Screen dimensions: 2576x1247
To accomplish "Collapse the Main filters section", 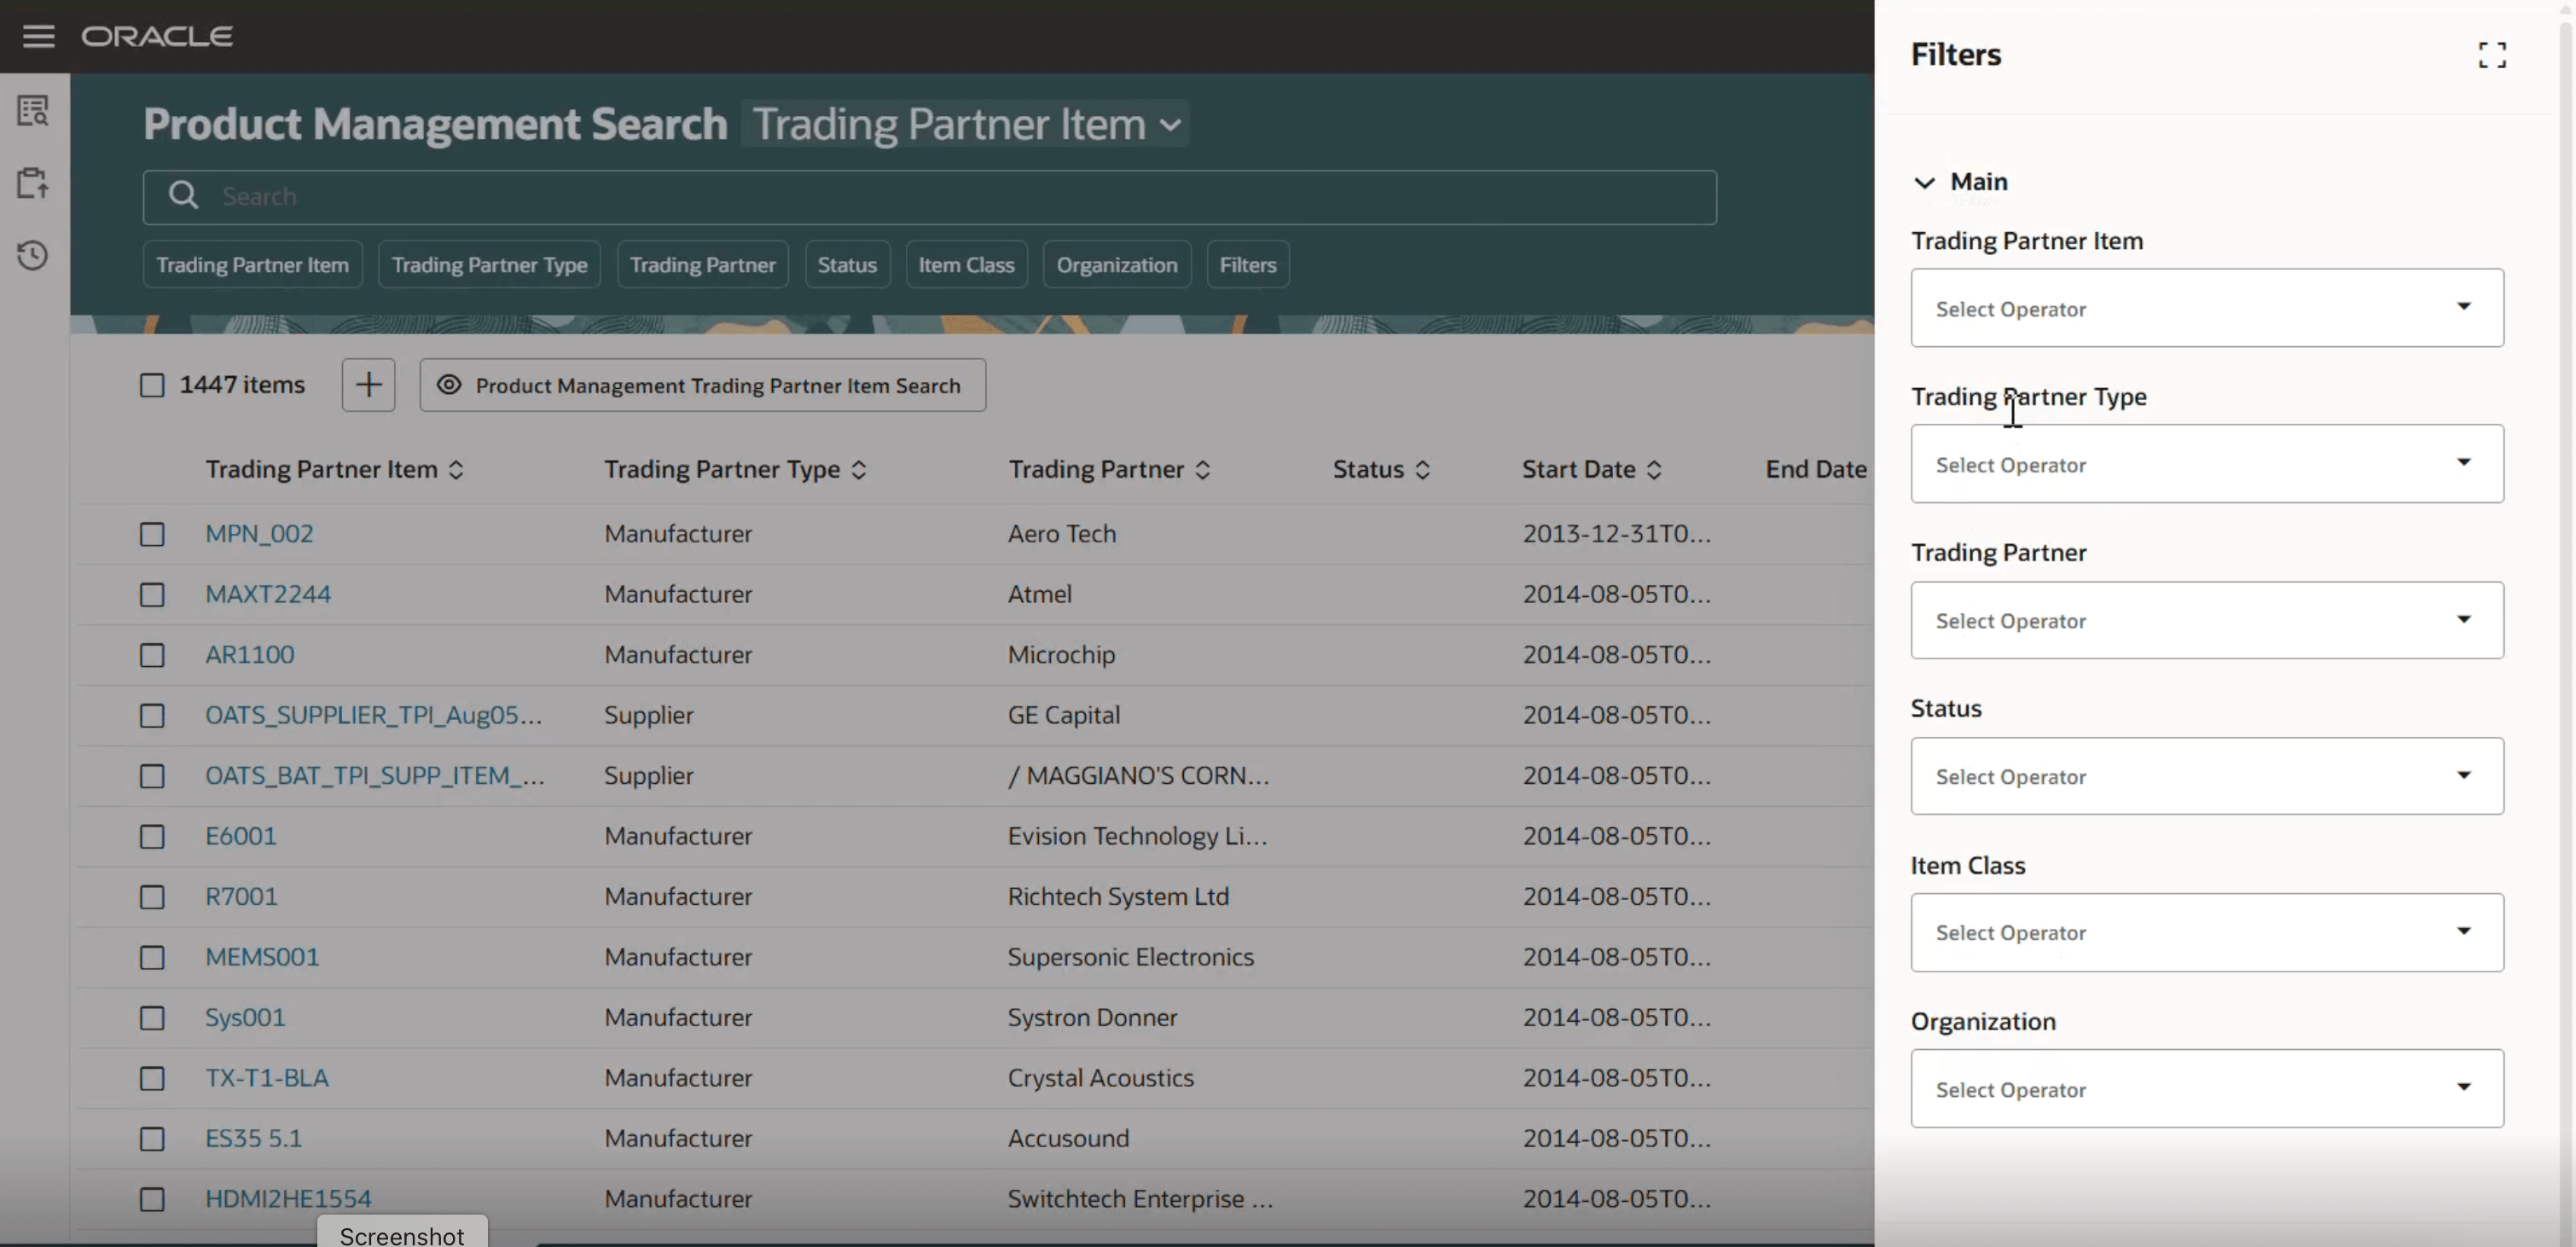I will [1924, 182].
